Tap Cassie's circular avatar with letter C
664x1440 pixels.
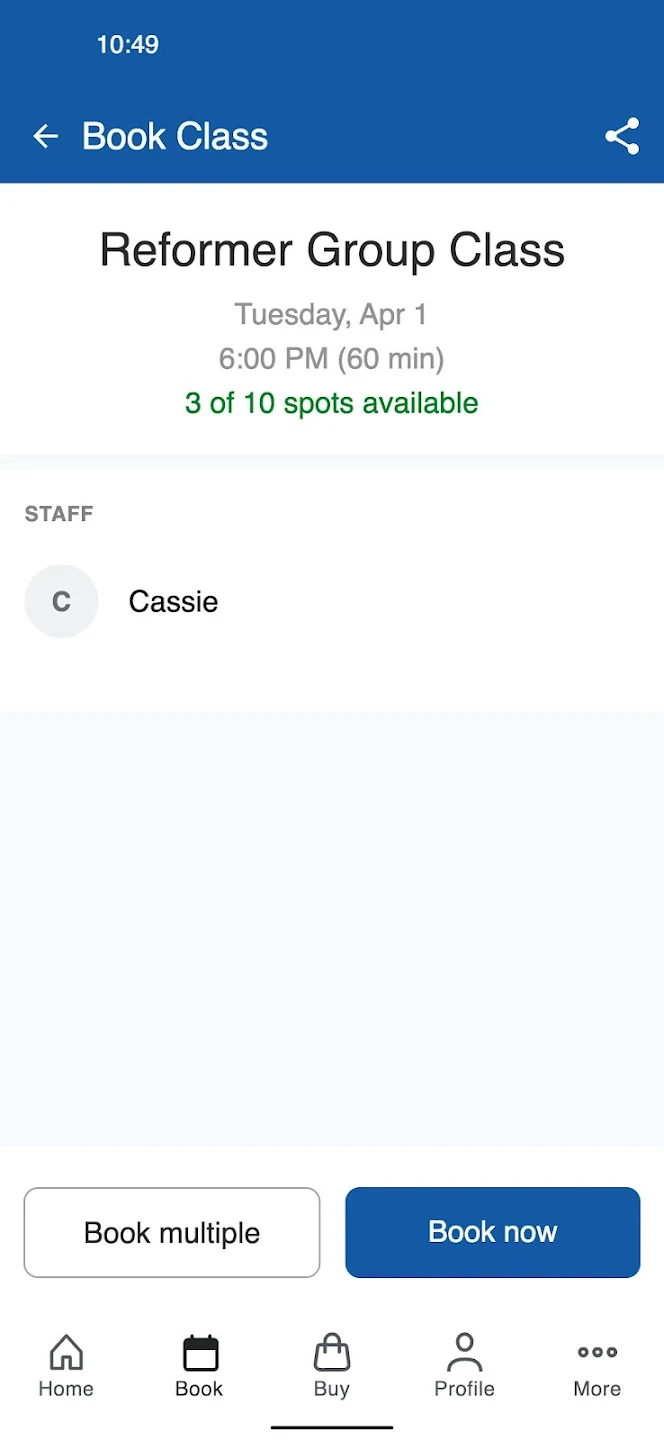pos(61,601)
